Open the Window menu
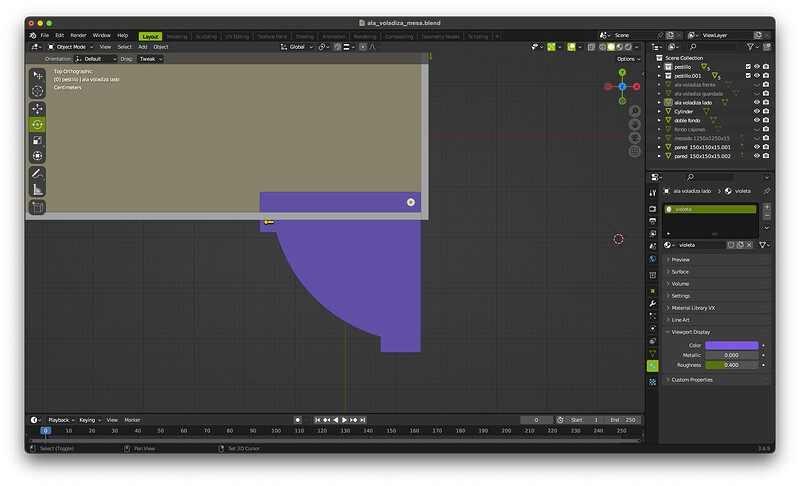800x486 pixels. coord(102,36)
